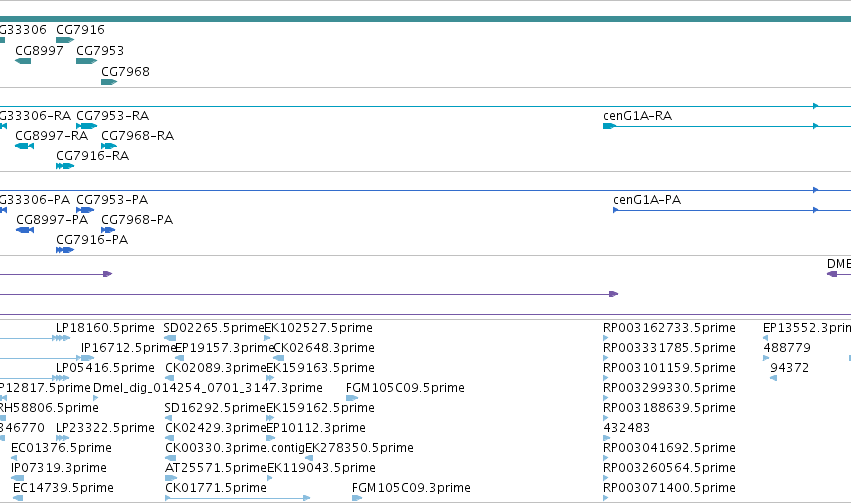Select EST LP23322.5prime

(x=105, y=428)
